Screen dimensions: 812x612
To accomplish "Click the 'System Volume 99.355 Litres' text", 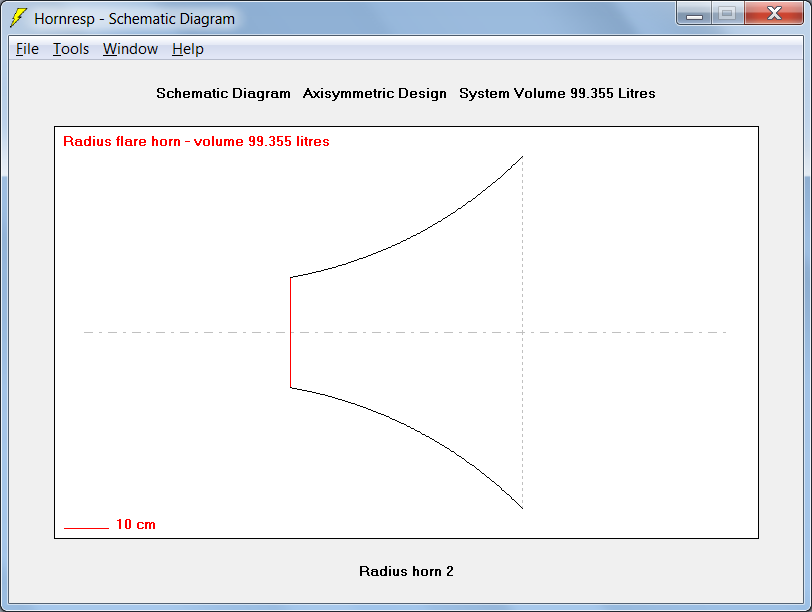I will (557, 93).
